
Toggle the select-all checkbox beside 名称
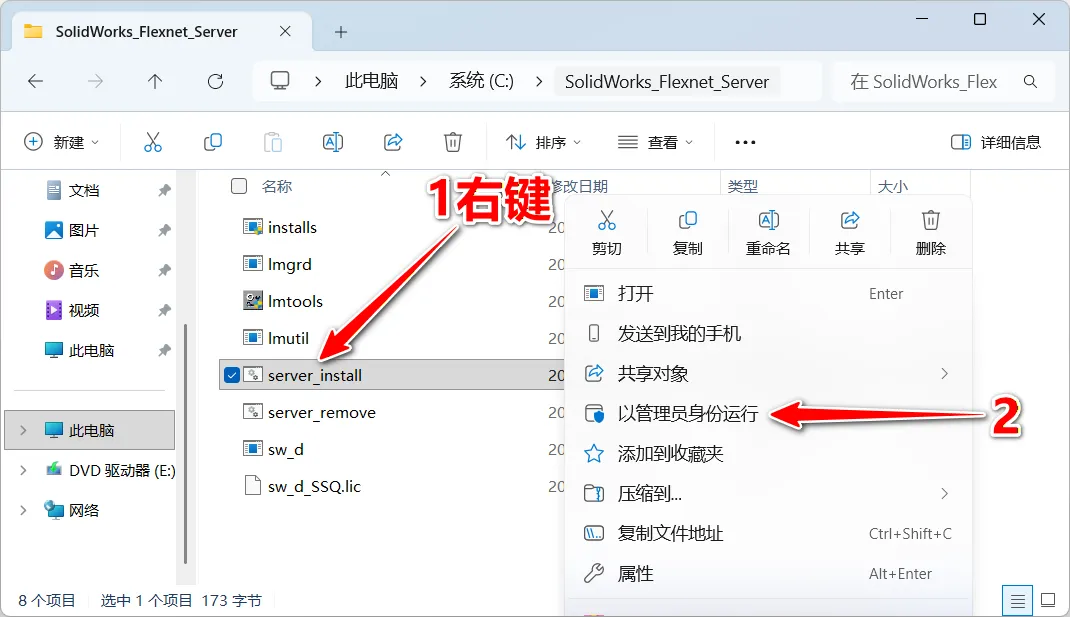coord(239,186)
